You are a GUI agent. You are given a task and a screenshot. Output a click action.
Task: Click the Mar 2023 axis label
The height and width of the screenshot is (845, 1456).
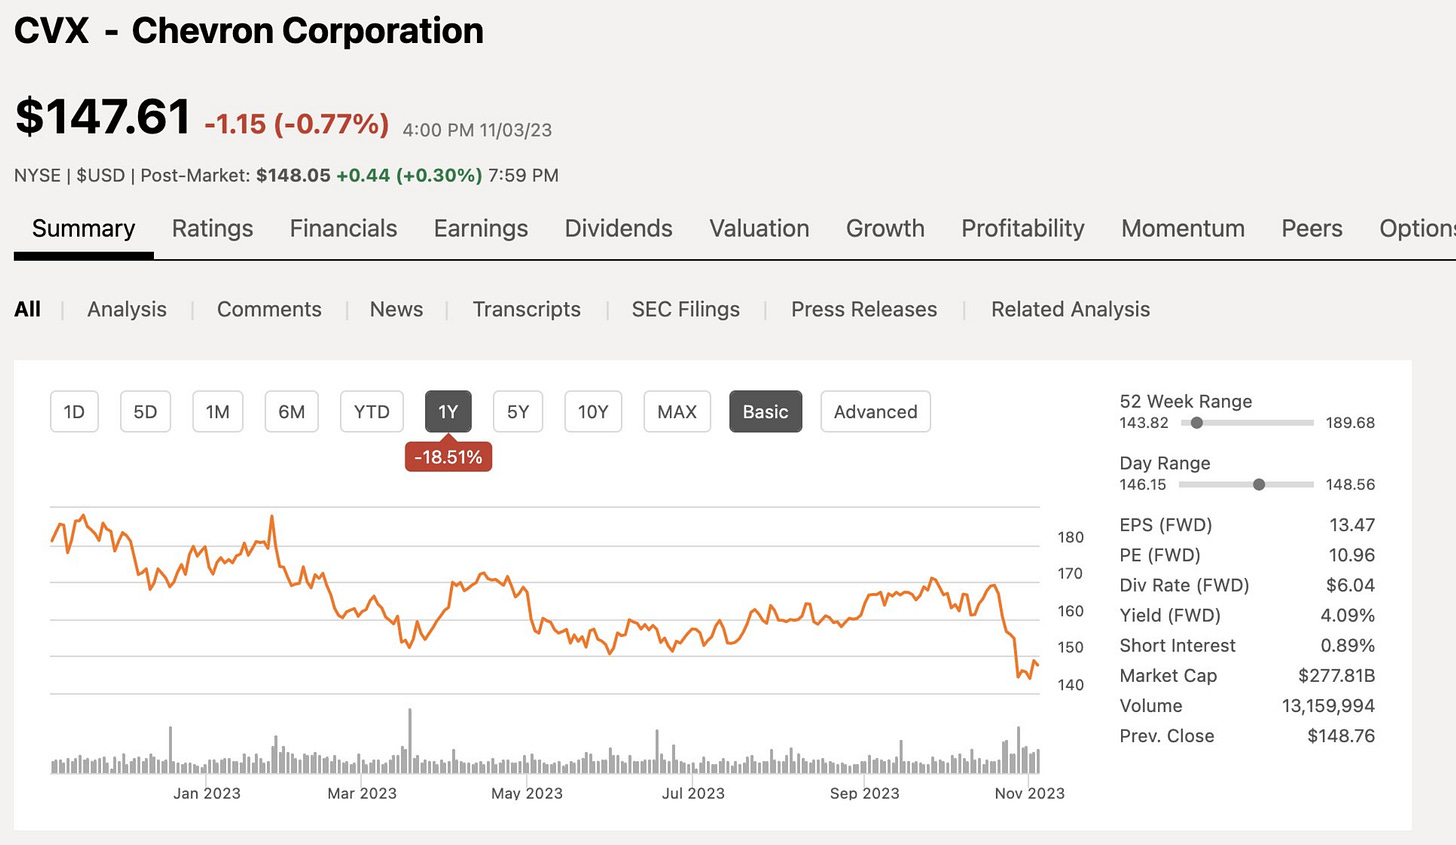pos(362,793)
